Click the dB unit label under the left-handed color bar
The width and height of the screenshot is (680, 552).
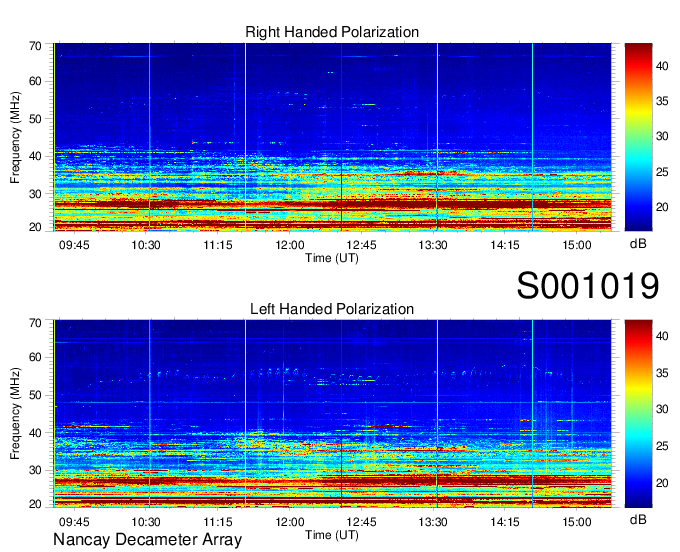pos(638,519)
